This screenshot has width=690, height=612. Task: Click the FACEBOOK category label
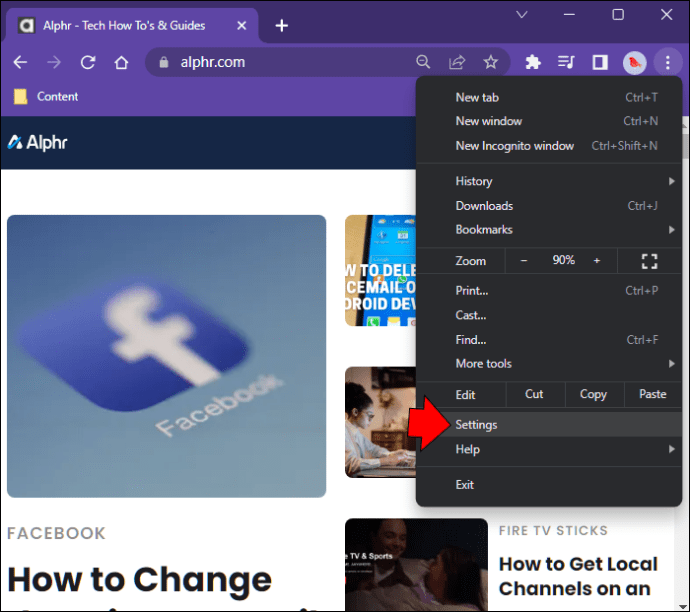coord(56,534)
